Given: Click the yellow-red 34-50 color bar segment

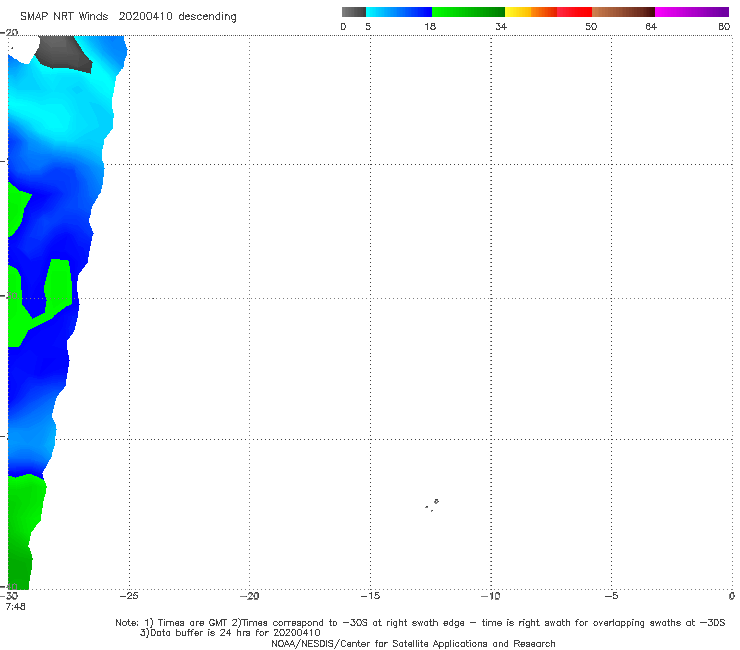Looking at the screenshot, I should 548,12.
